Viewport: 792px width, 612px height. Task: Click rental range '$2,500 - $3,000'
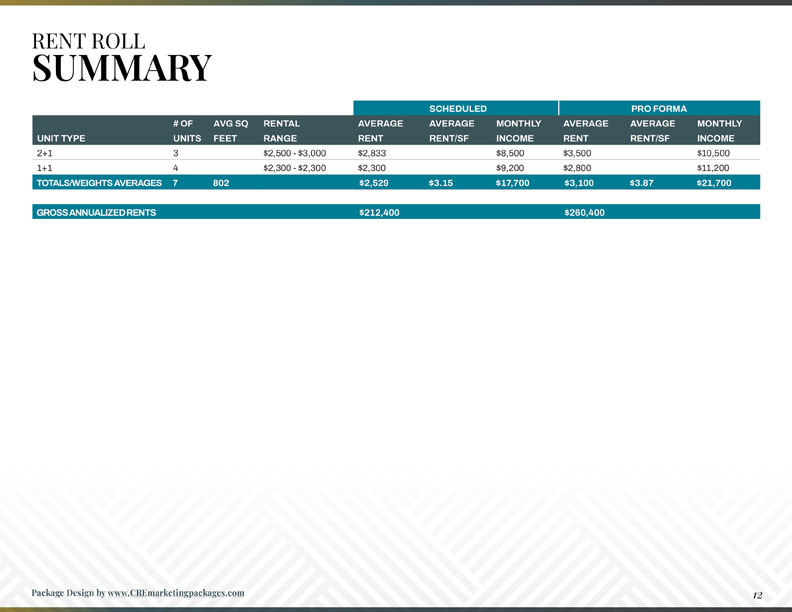294,153
